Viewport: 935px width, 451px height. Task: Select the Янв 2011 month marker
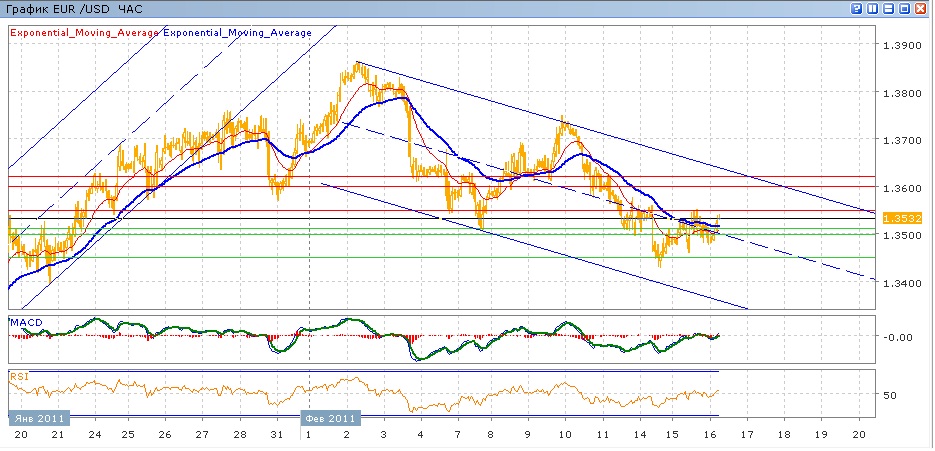coord(37,418)
